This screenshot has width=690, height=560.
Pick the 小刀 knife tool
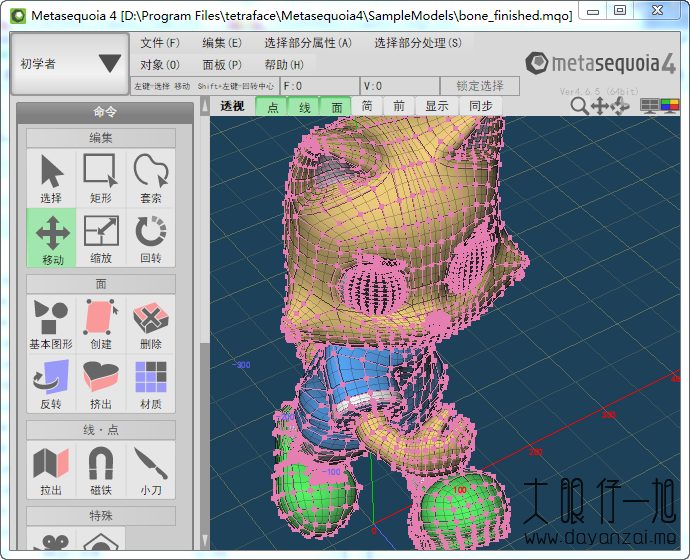coord(150,470)
